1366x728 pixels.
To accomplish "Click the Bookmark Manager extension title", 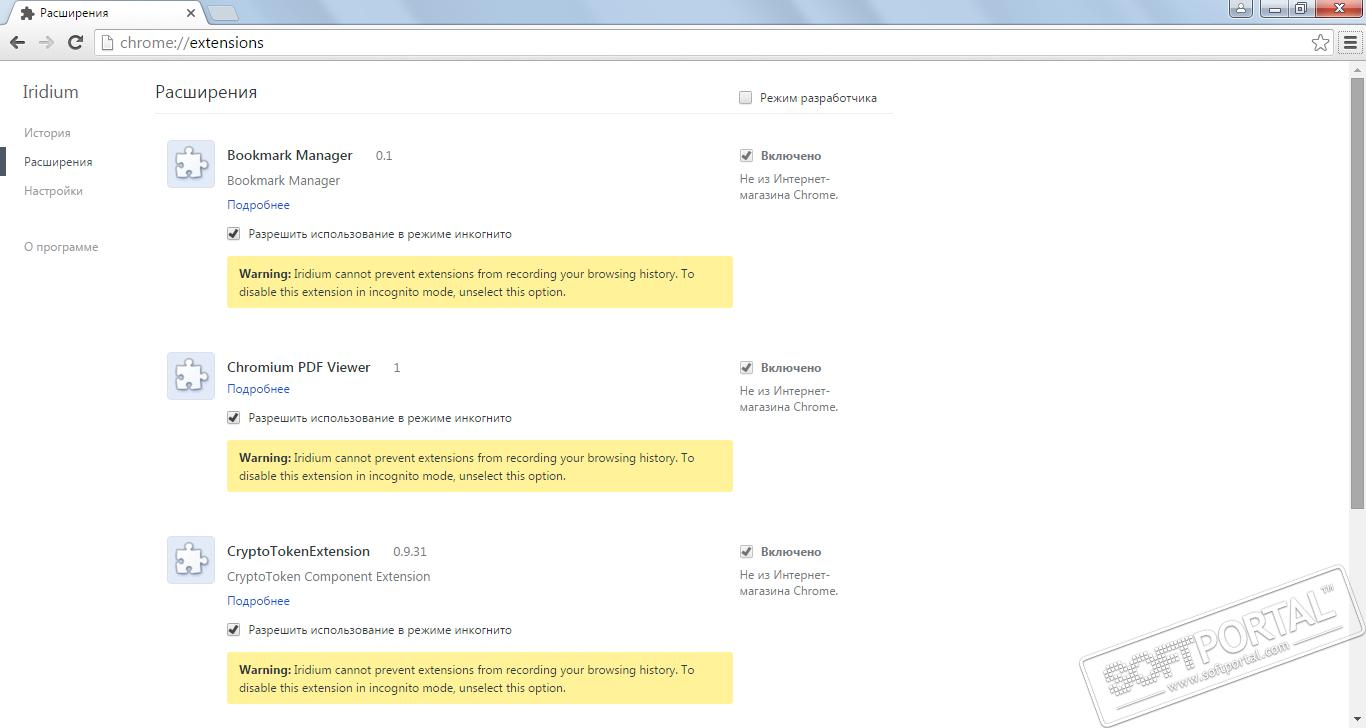I will coord(290,156).
